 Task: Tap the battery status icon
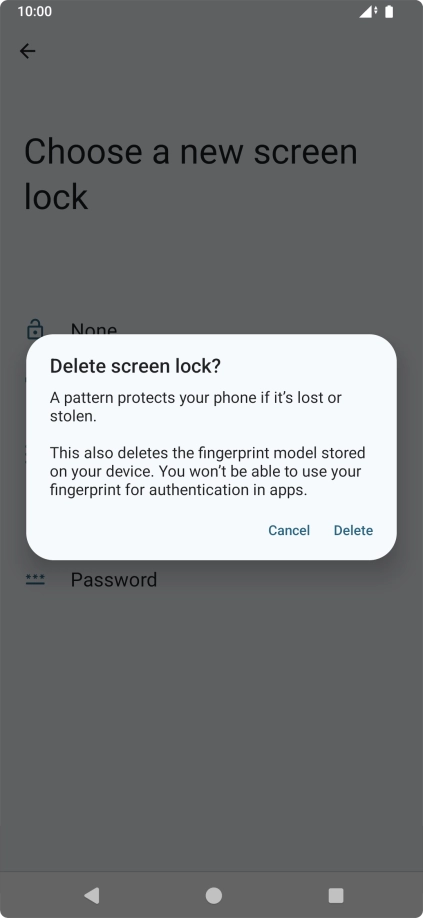(389, 11)
